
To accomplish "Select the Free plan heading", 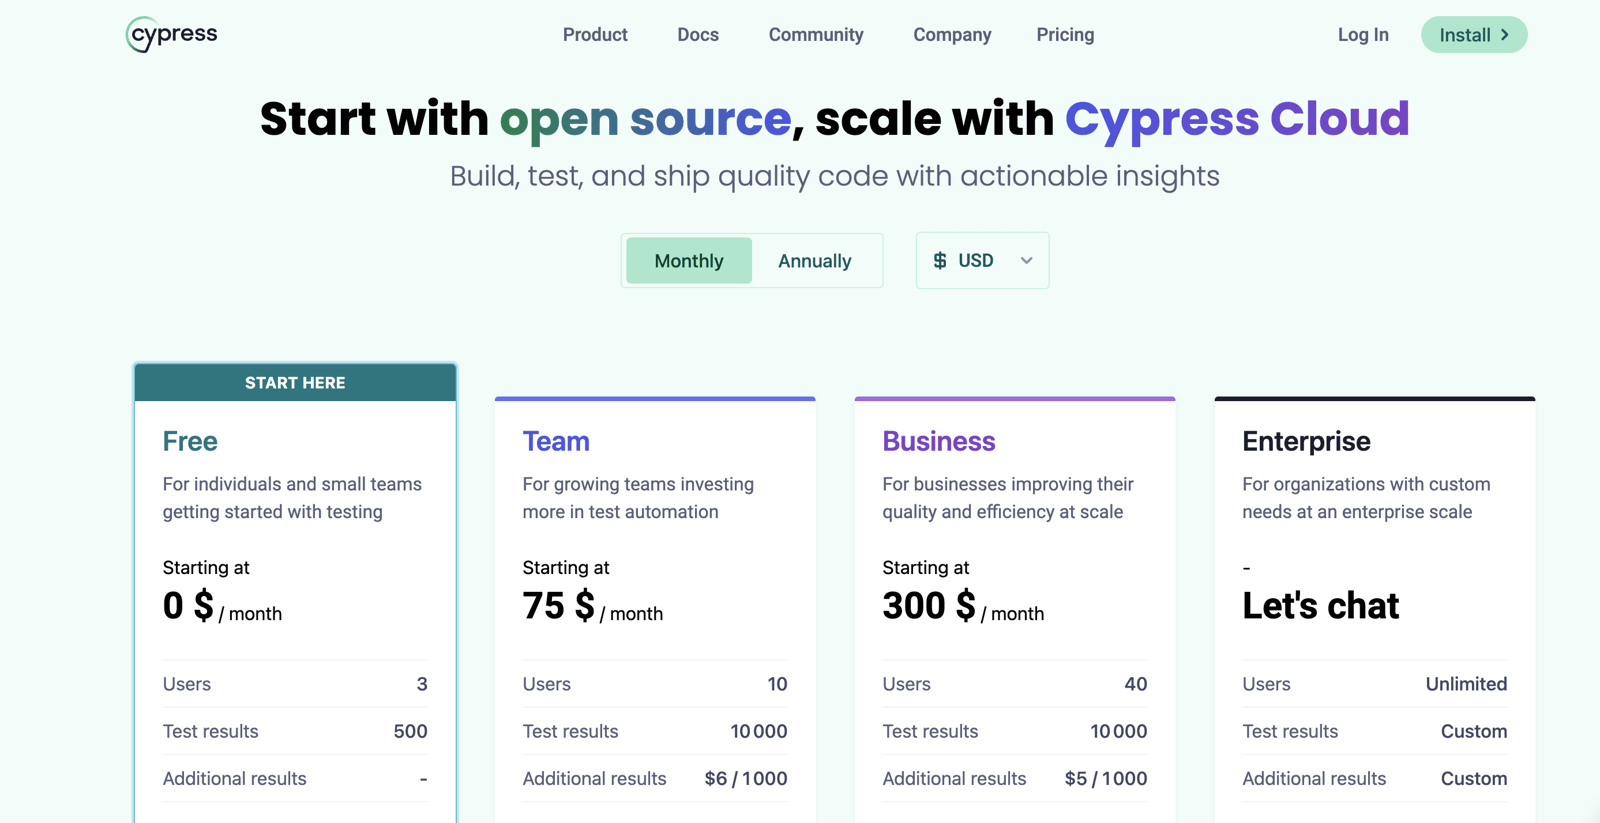I will click(190, 441).
